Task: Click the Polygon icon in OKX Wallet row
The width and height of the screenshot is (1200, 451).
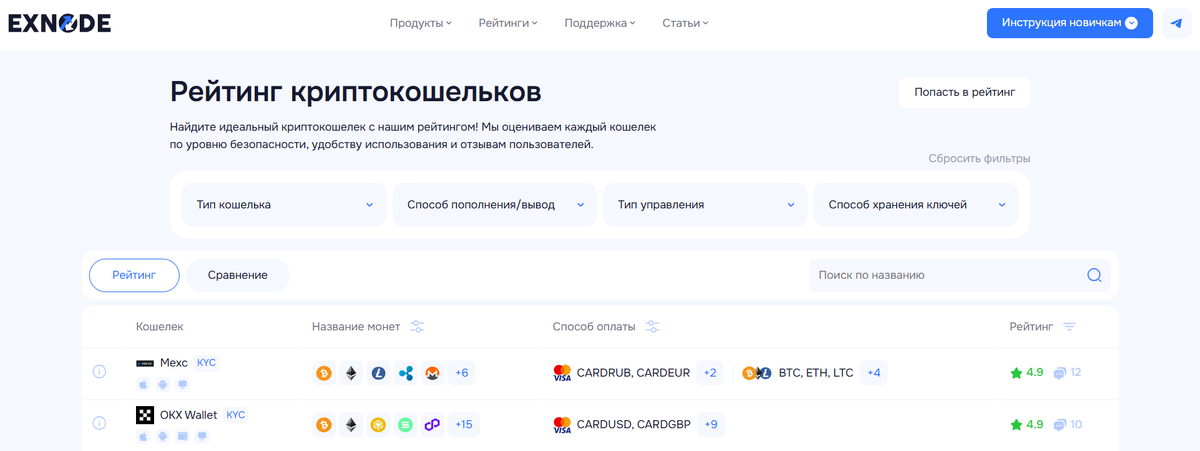Action: 432,425
